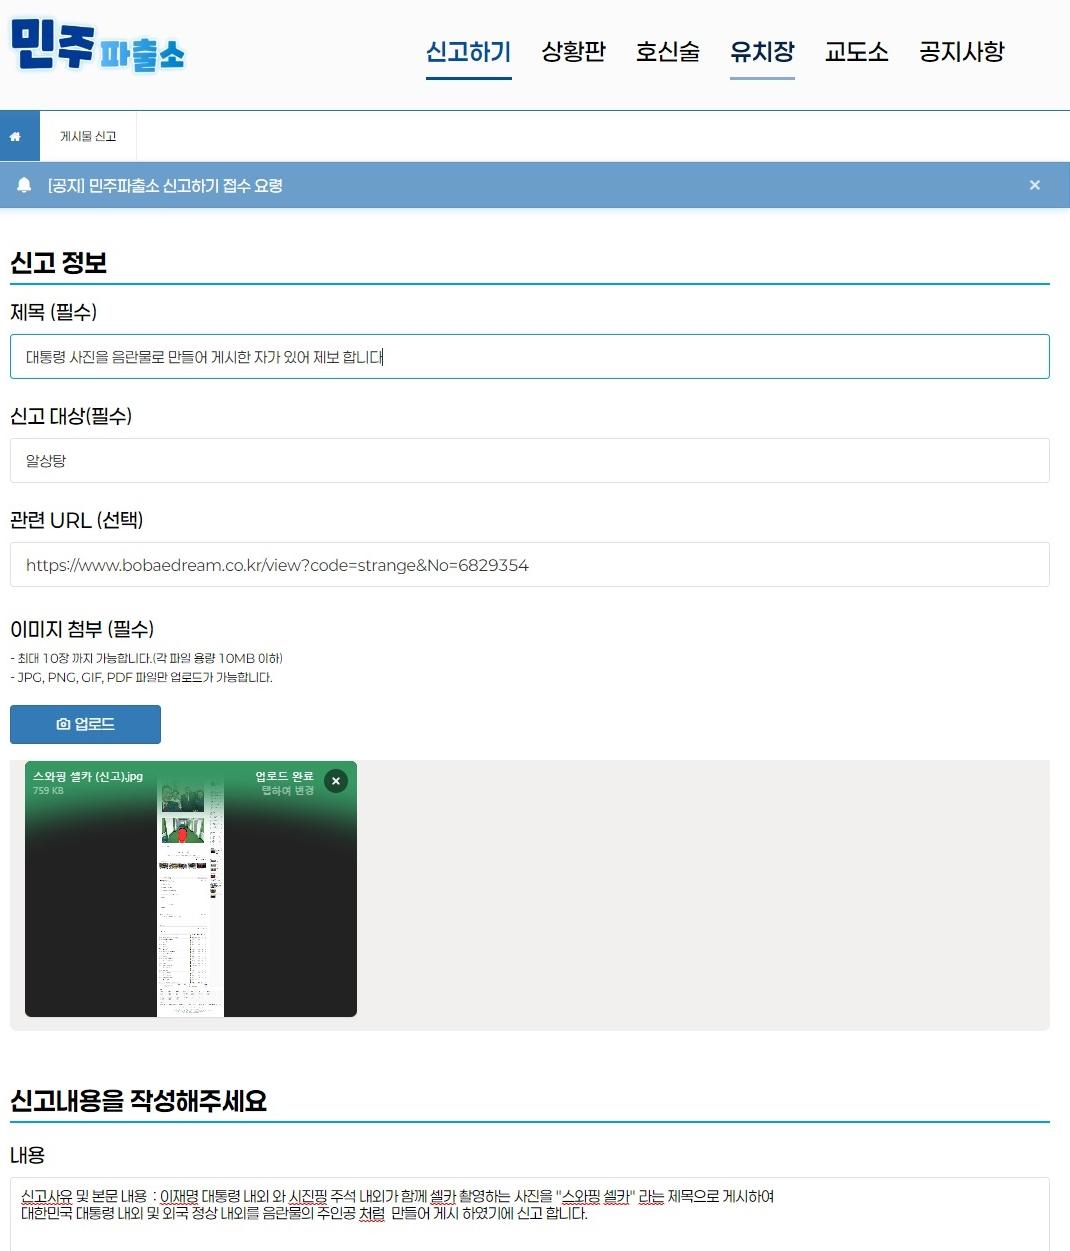Open the home icon breadcrumb
Image resolution: width=1070 pixels, height=1251 pixels.
[x=16, y=136]
